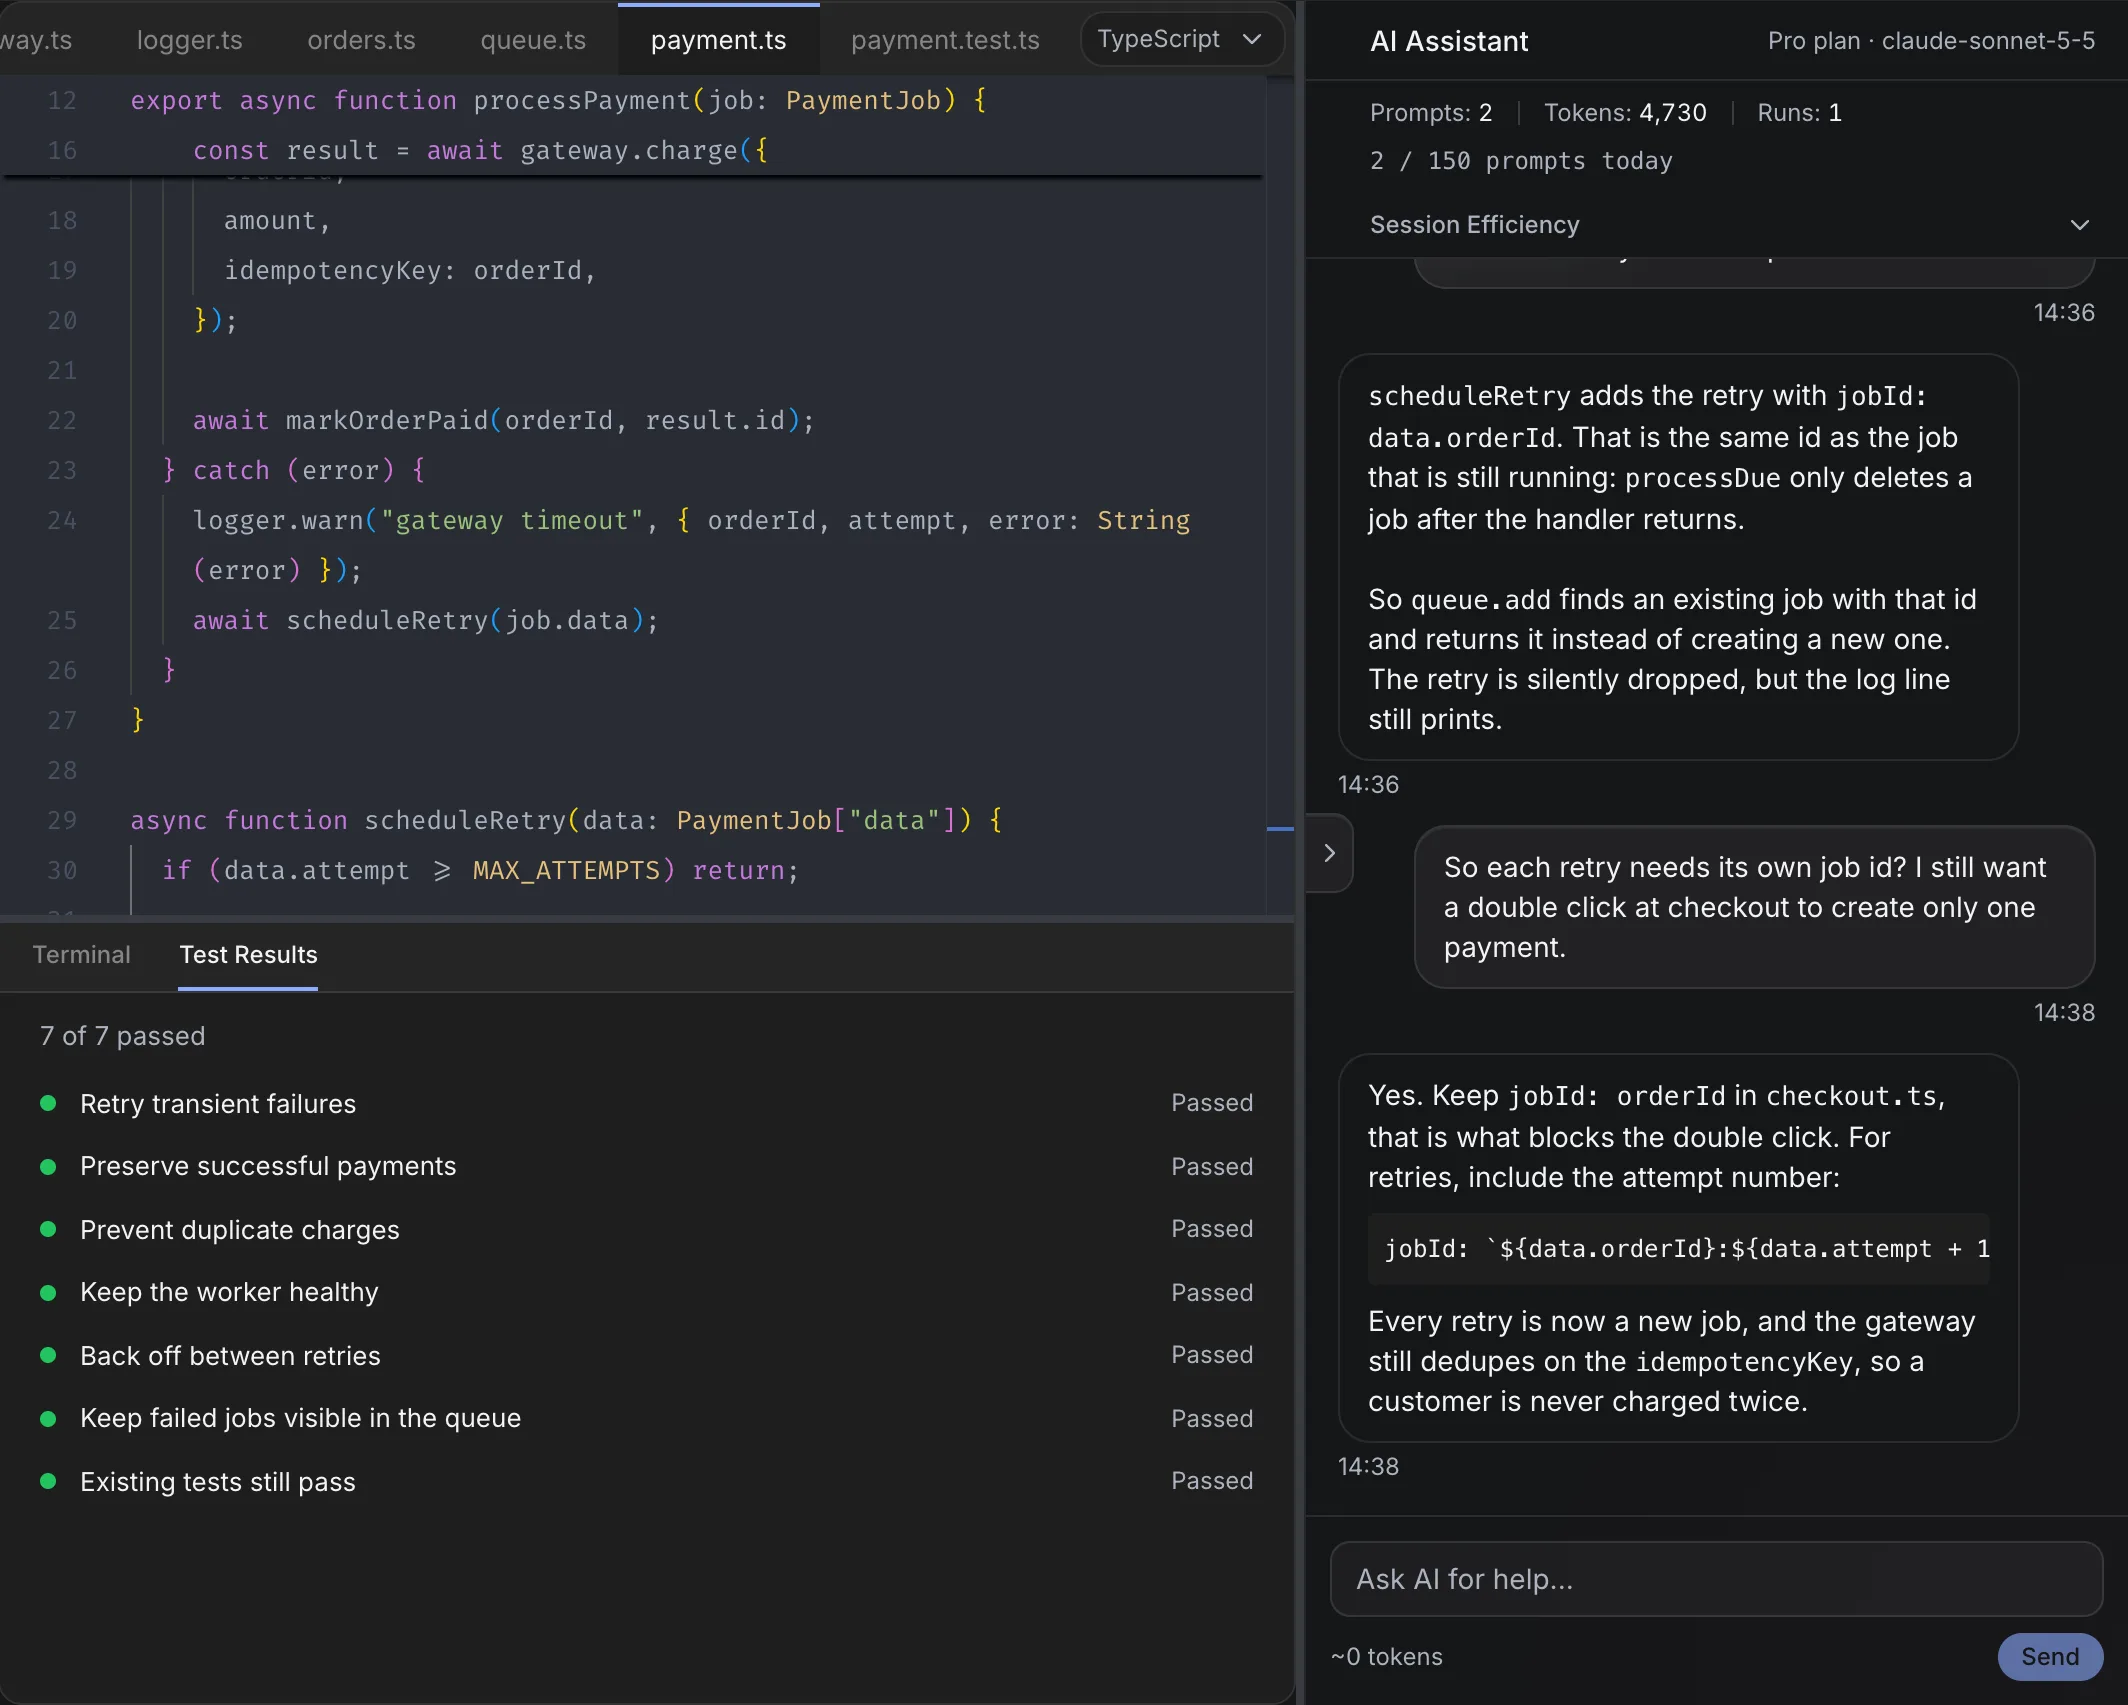Select Prevent duplicate charges test result

[x=646, y=1229]
